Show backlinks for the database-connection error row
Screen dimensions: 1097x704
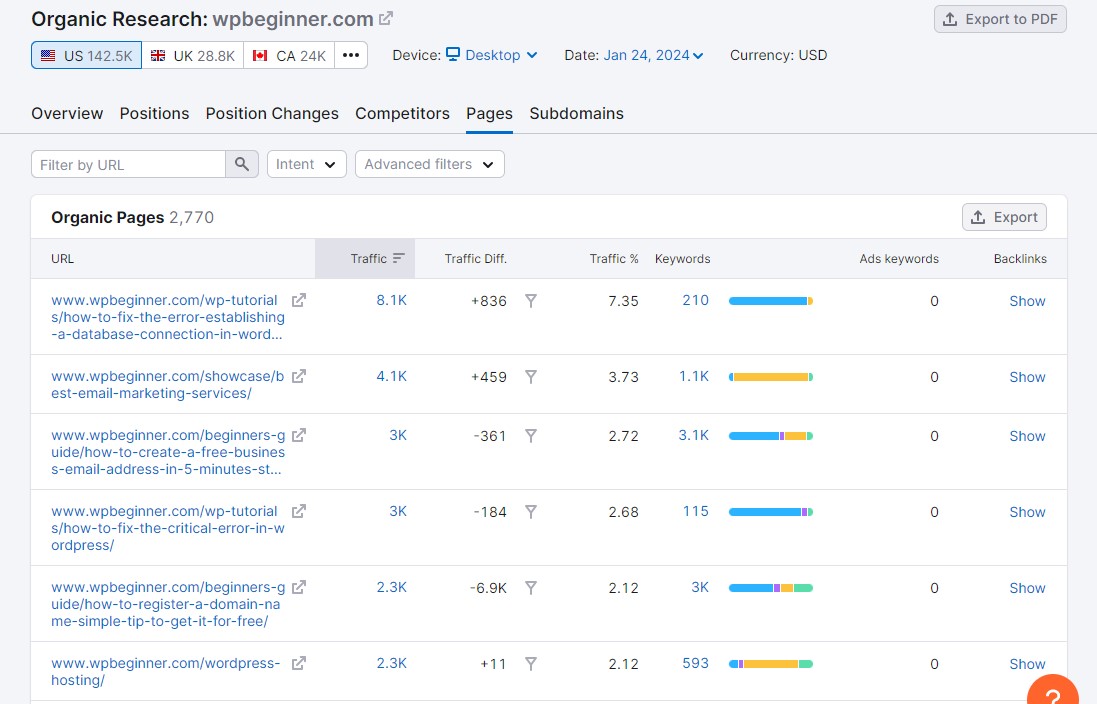coord(1027,301)
